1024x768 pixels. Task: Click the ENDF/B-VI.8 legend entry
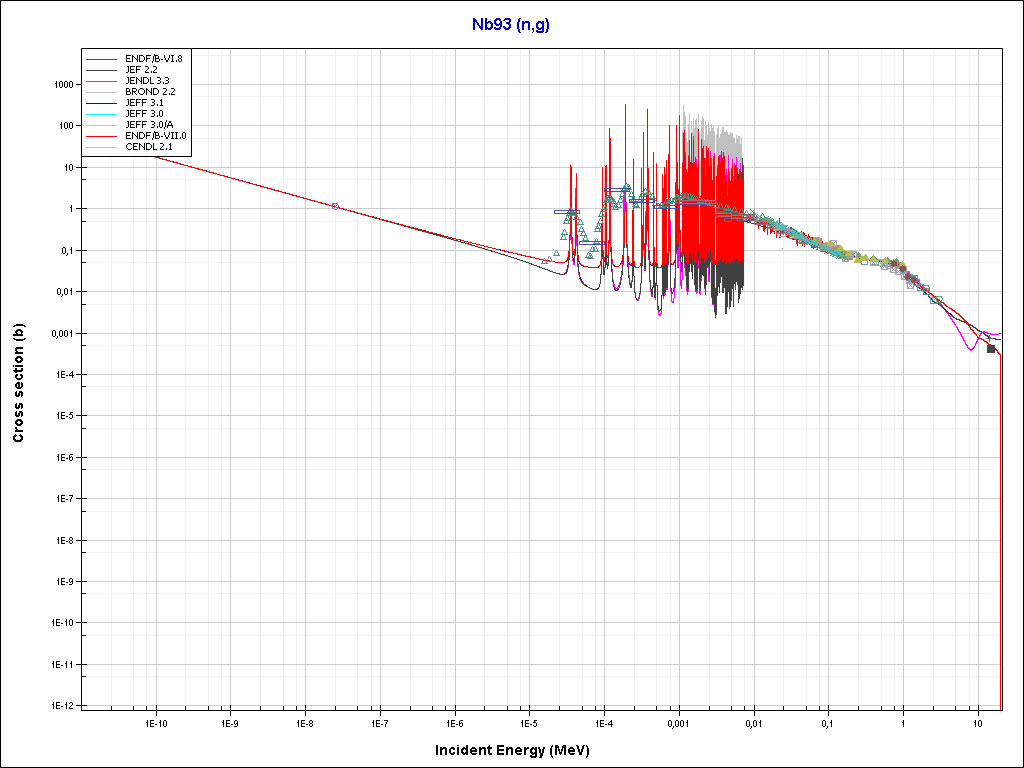(153, 58)
